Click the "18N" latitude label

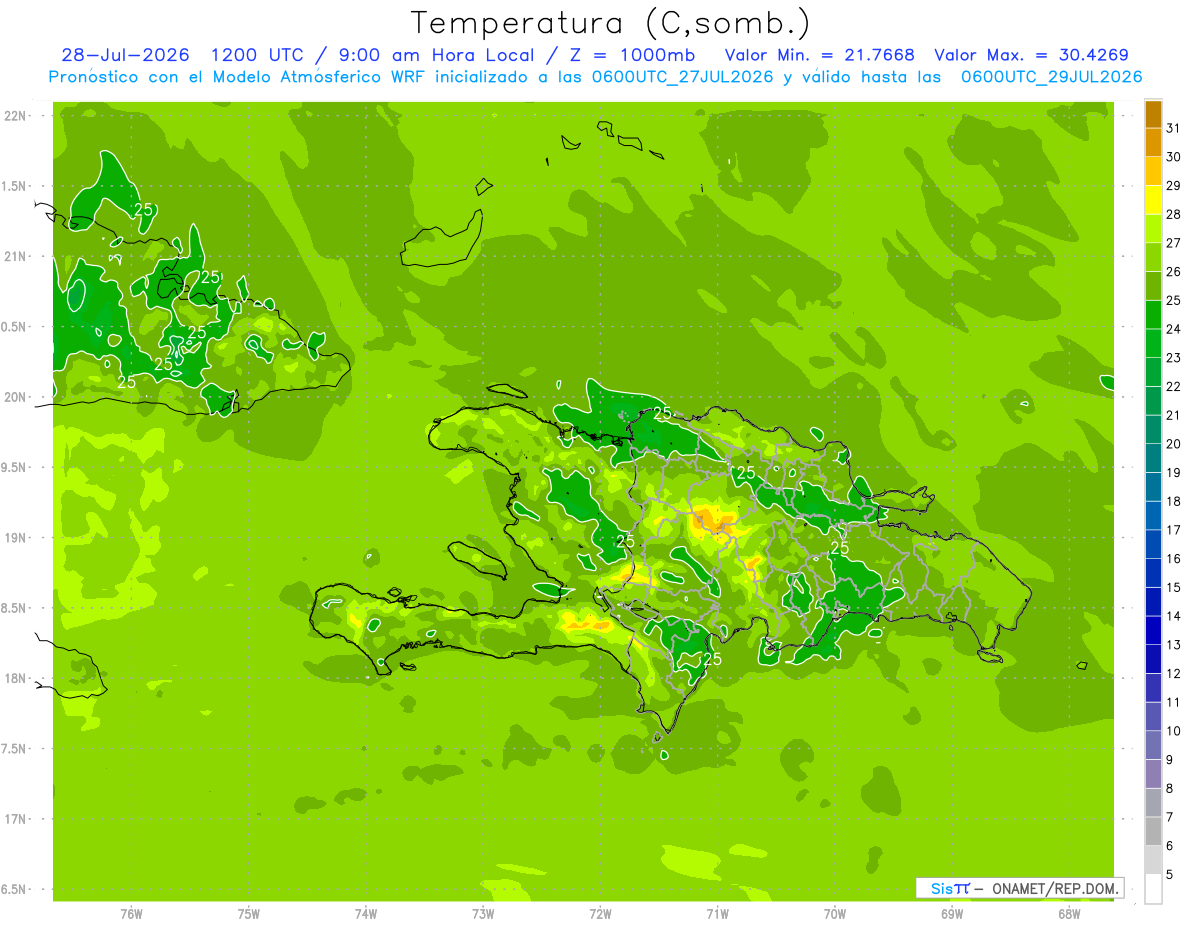[x=17, y=678]
